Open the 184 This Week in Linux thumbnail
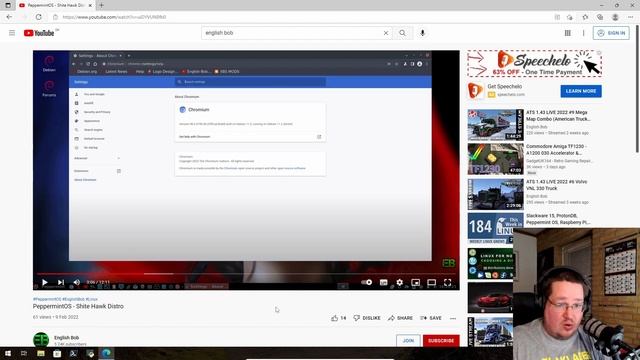Image resolution: width=640 pixels, height=360 pixels. point(491,228)
